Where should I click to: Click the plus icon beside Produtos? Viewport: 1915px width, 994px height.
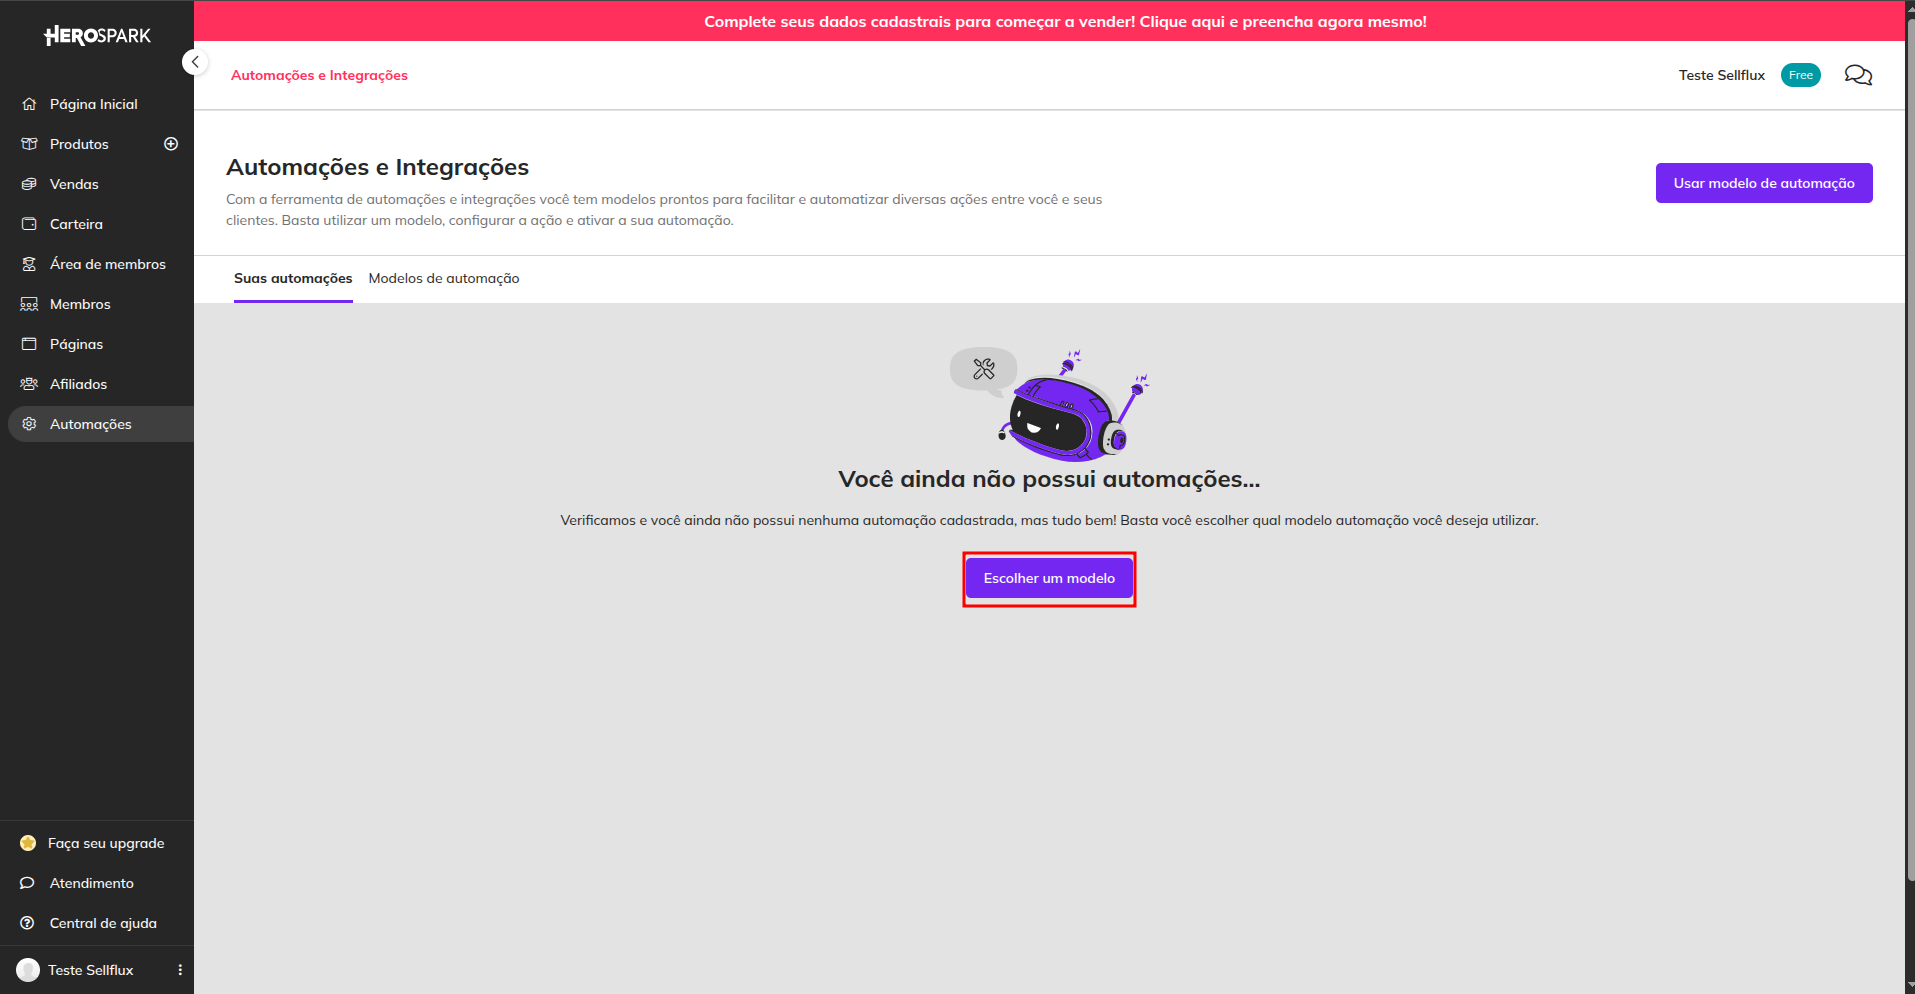(x=171, y=144)
